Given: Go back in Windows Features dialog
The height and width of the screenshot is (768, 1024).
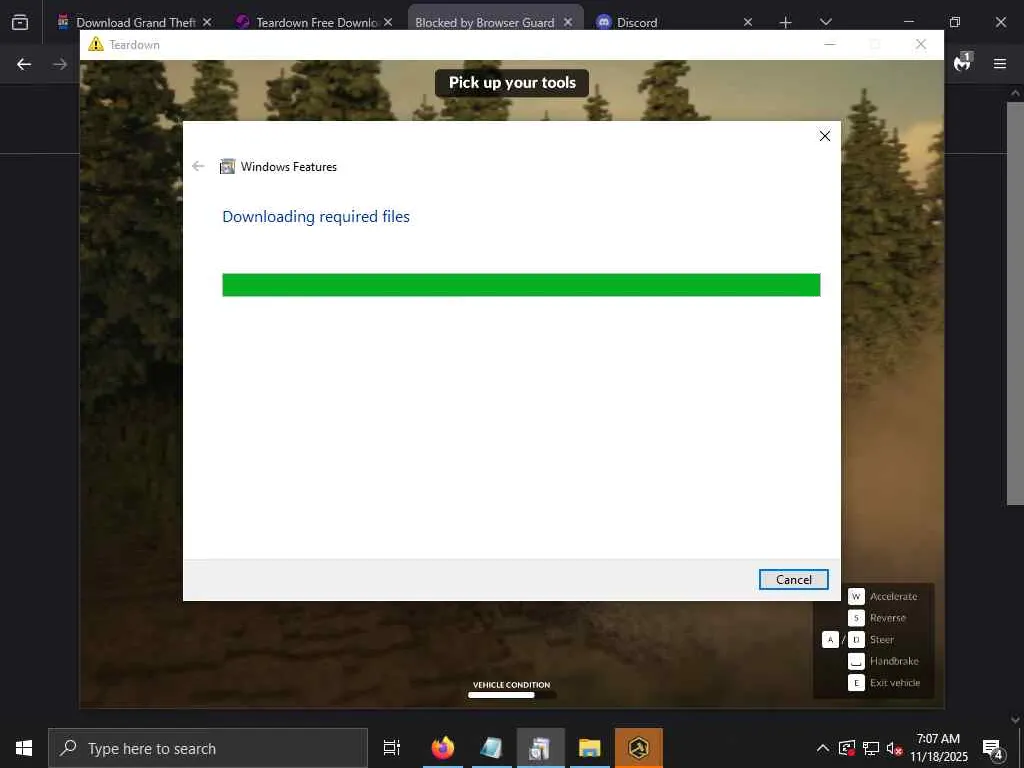Looking at the screenshot, I should [199, 167].
